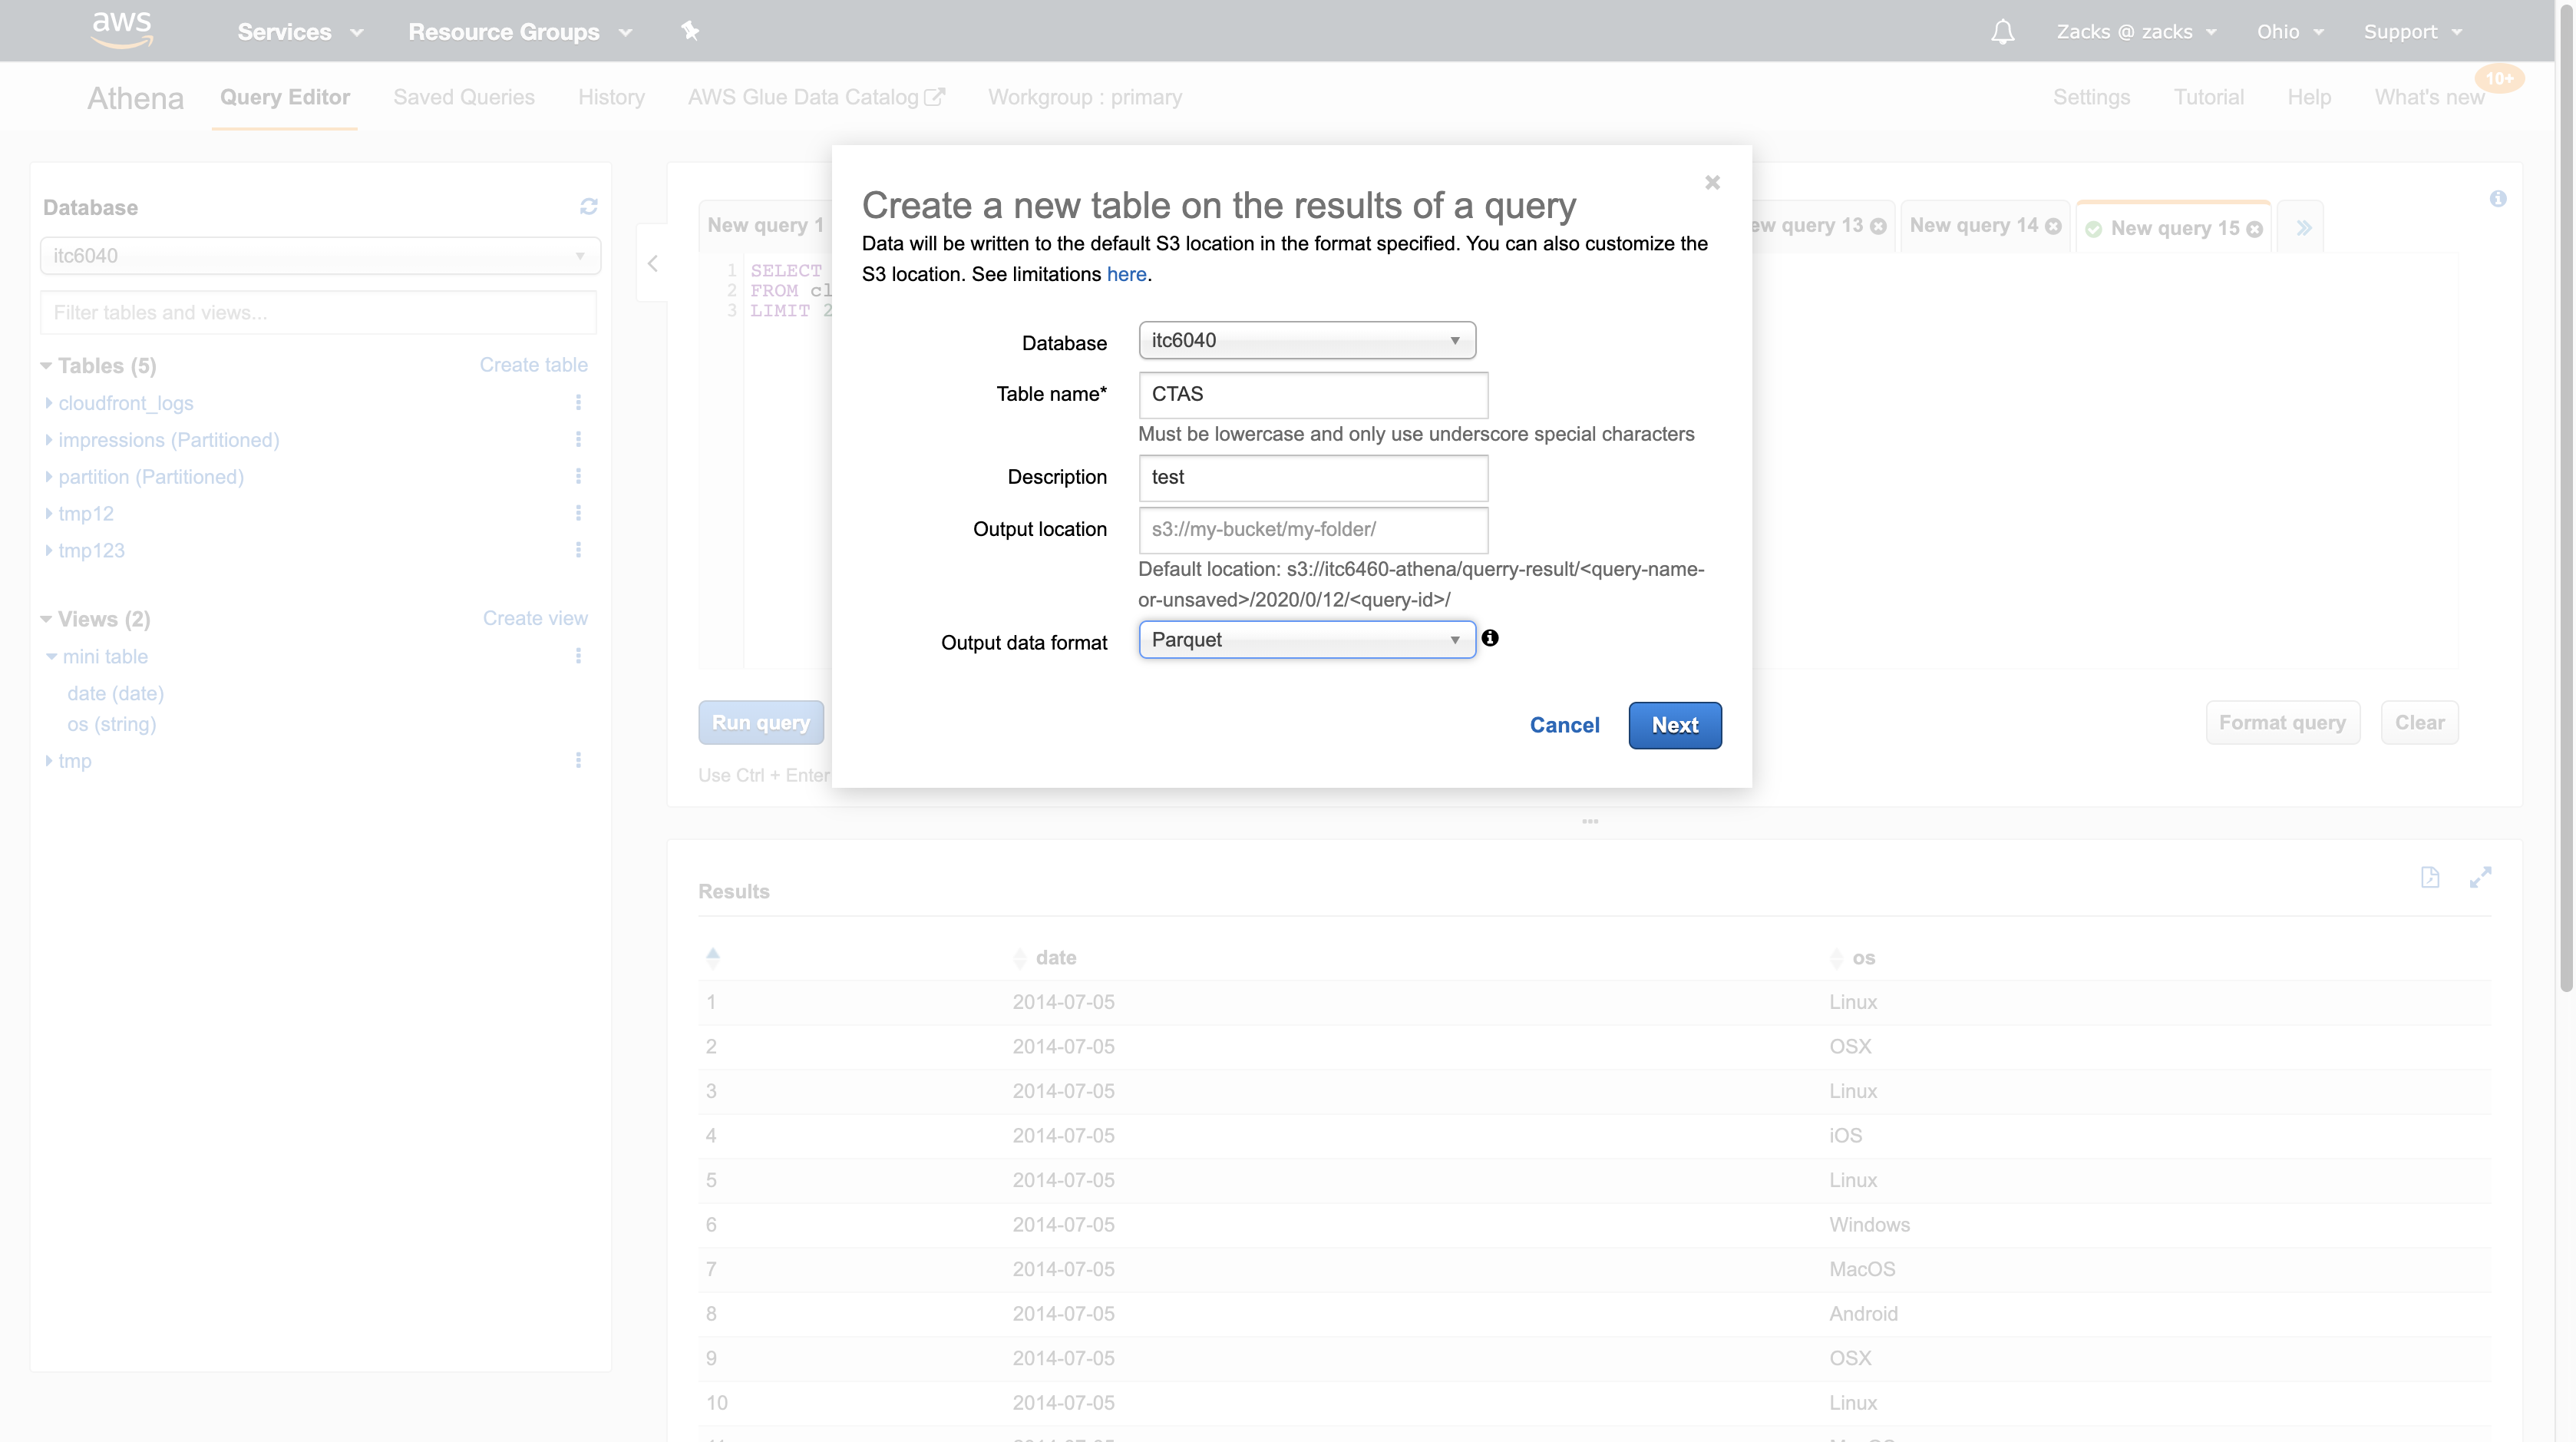
Task: Collapse the left sidebar arrow
Action: 653,264
